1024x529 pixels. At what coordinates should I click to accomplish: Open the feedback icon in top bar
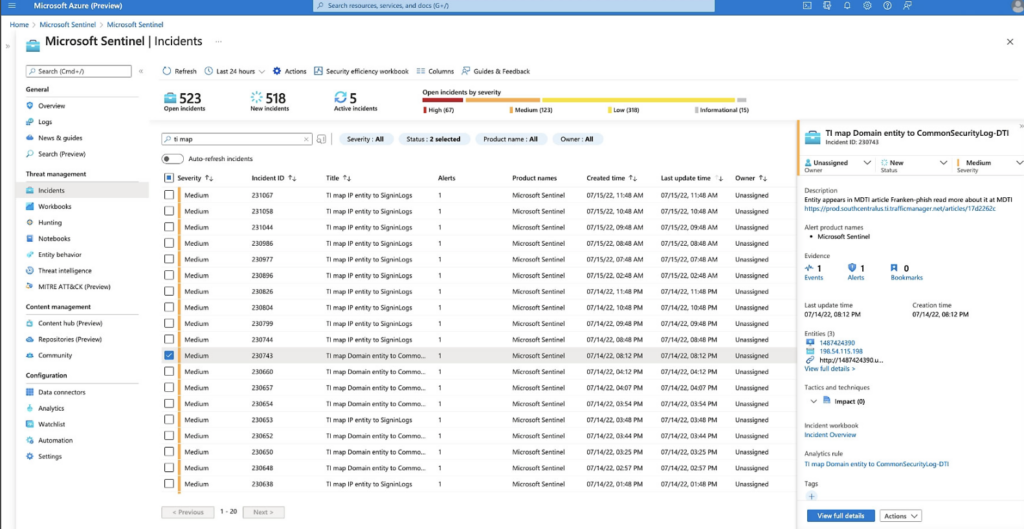coord(907,5)
